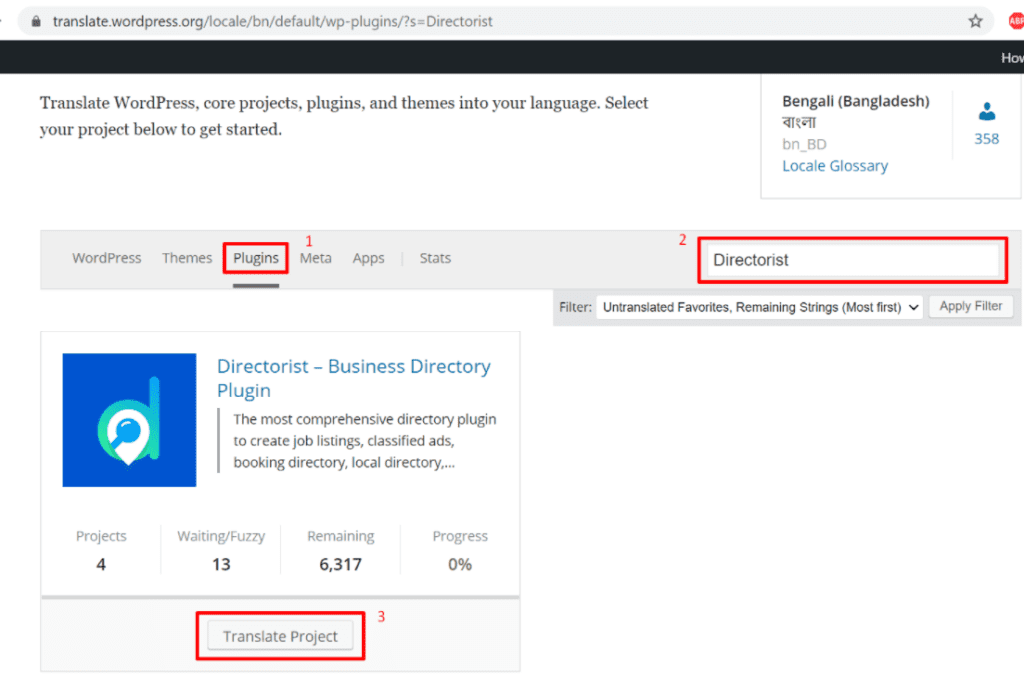This screenshot has height=677, width=1024.
Task: Click the bn_BD locale code
Action: click(x=804, y=144)
